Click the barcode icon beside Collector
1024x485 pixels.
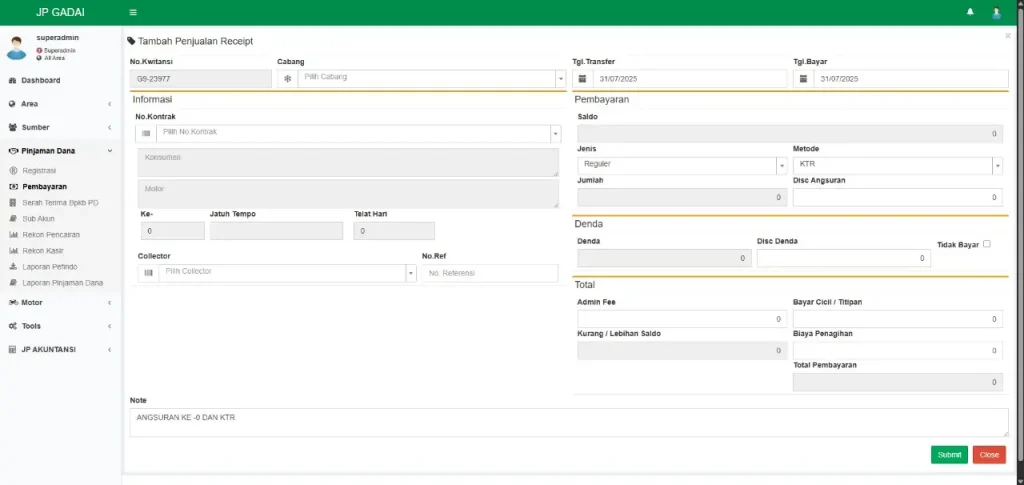(148, 273)
